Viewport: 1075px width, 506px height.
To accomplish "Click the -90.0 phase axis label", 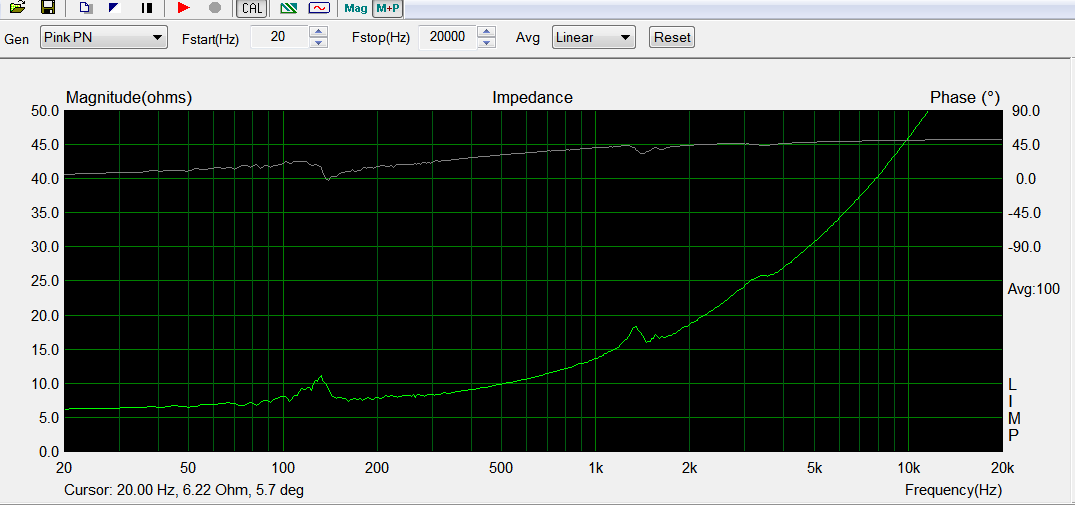I will tap(1024, 247).
